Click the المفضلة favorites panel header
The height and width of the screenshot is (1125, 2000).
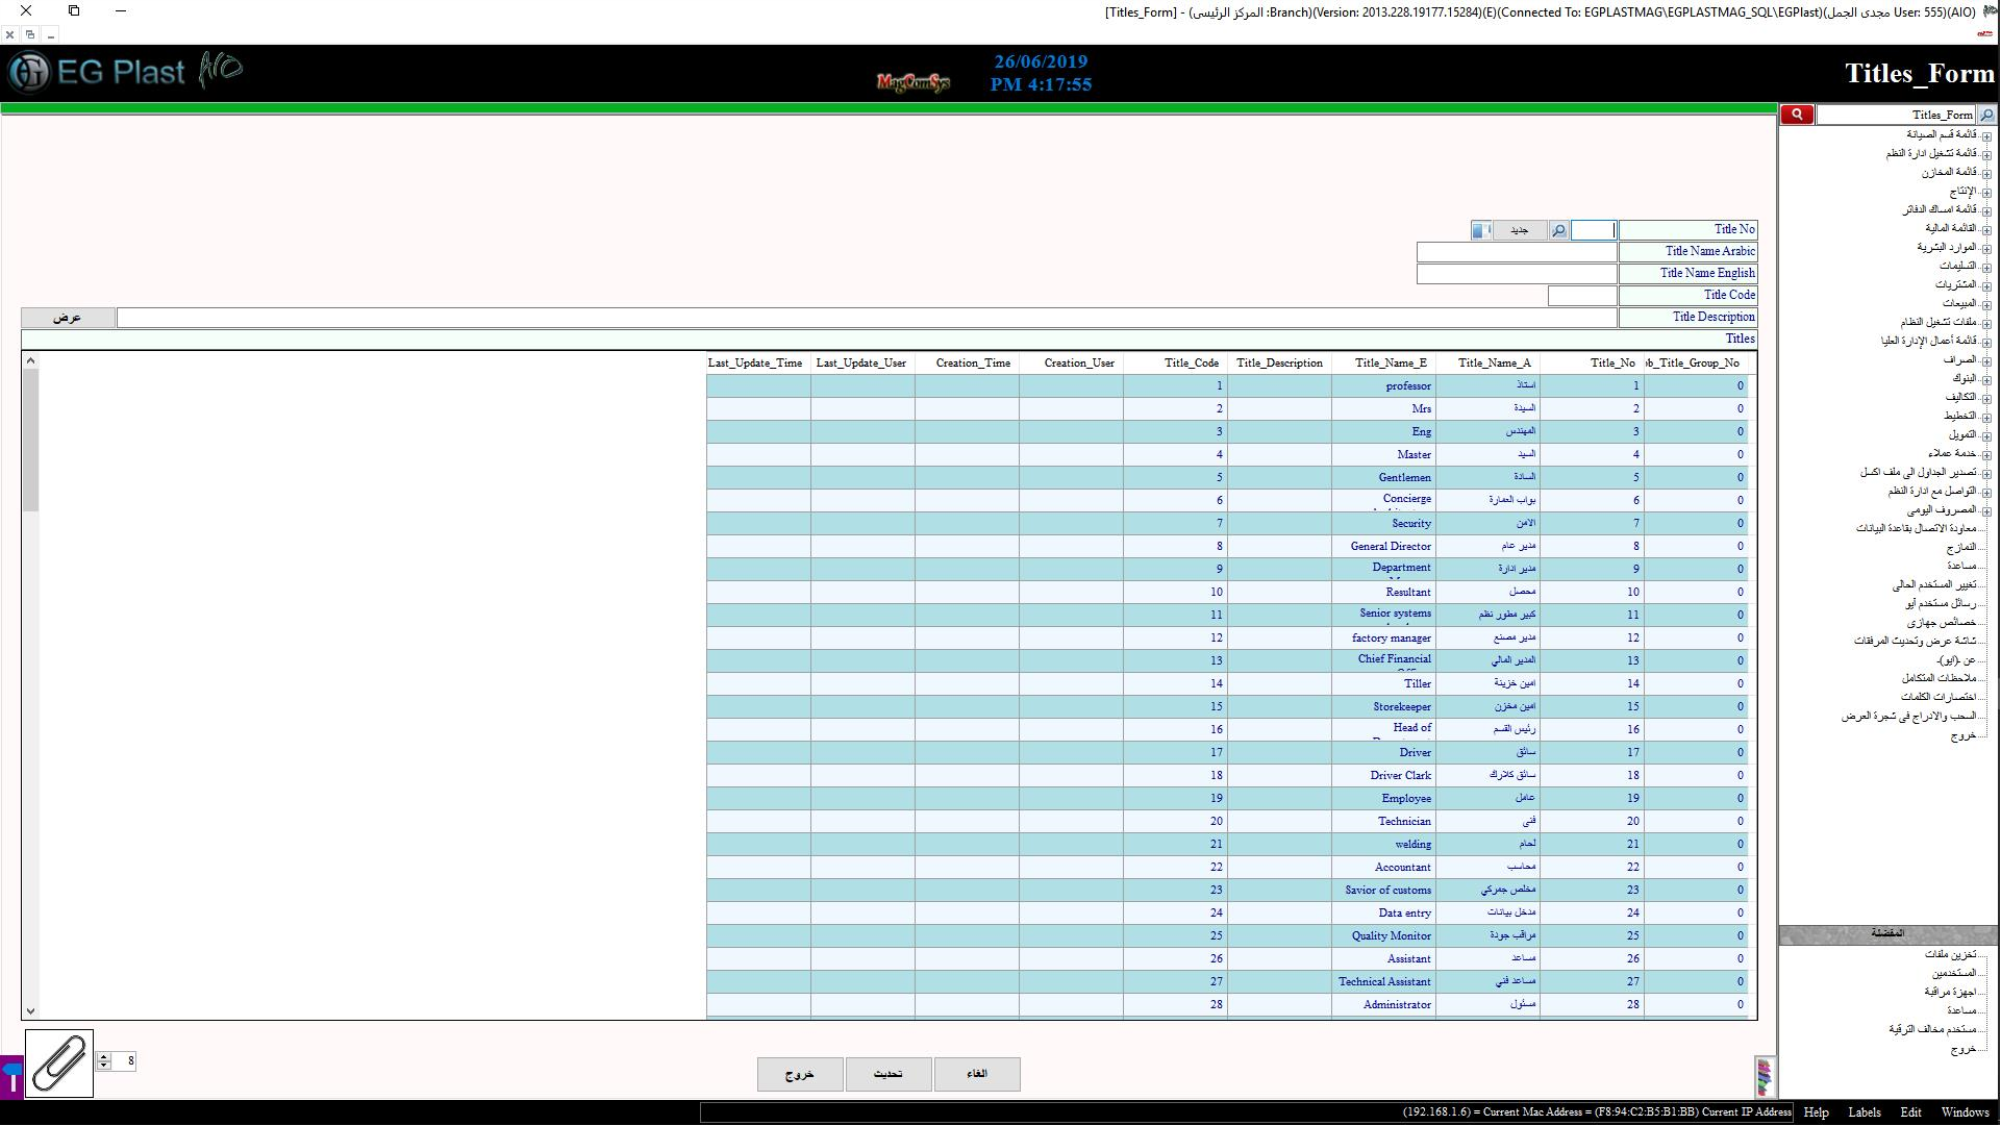click(1887, 934)
